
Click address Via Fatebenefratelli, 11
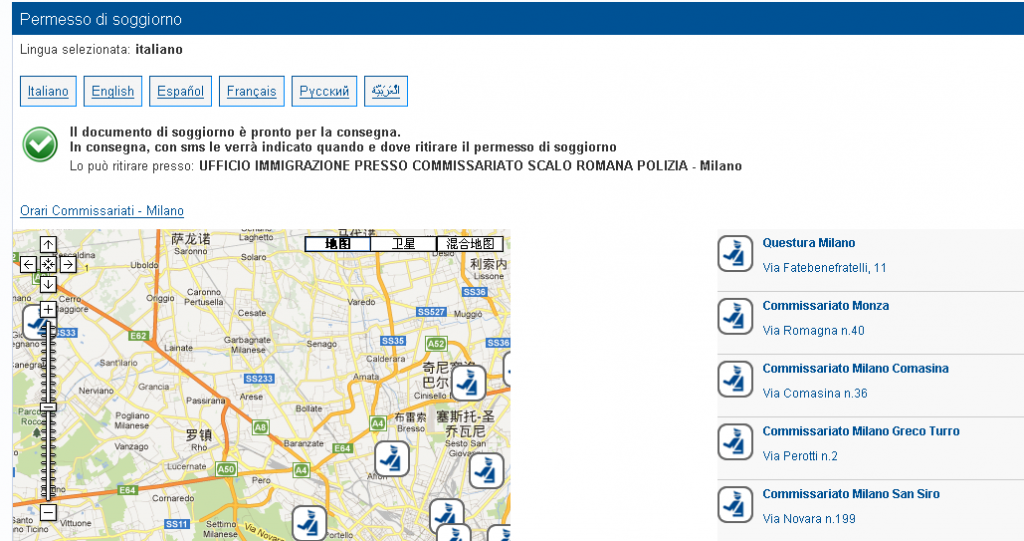pos(824,267)
